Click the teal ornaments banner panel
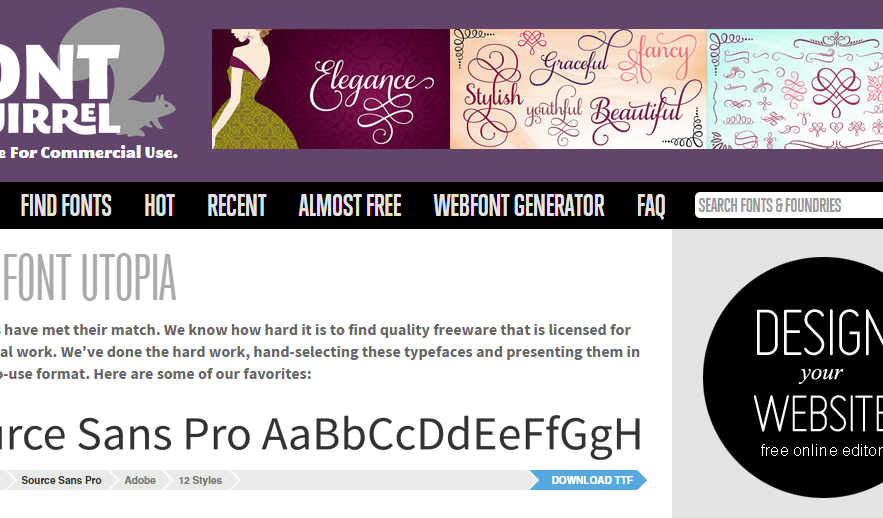The width and height of the screenshot is (883, 518). click(x=795, y=89)
